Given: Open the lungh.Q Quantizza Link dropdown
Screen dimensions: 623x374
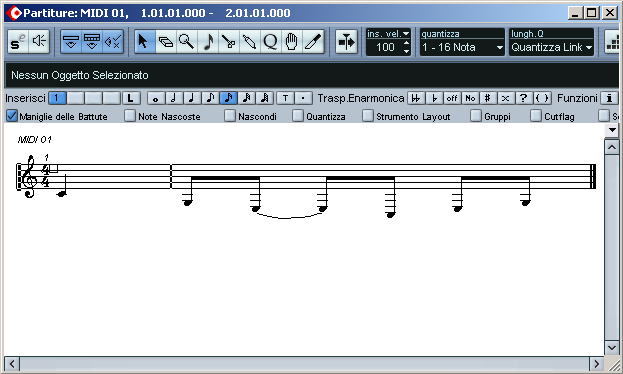Looking at the screenshot, I should (x=551, y=47).
